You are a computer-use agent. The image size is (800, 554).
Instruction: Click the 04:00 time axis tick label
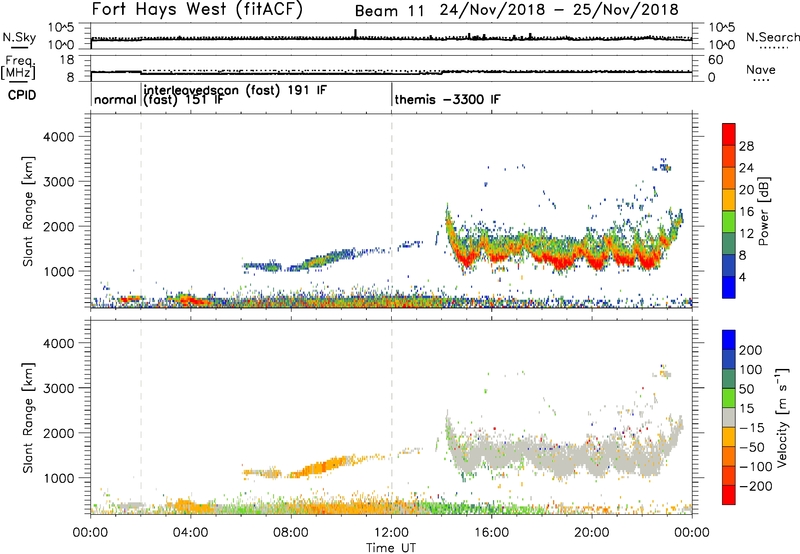191,533
